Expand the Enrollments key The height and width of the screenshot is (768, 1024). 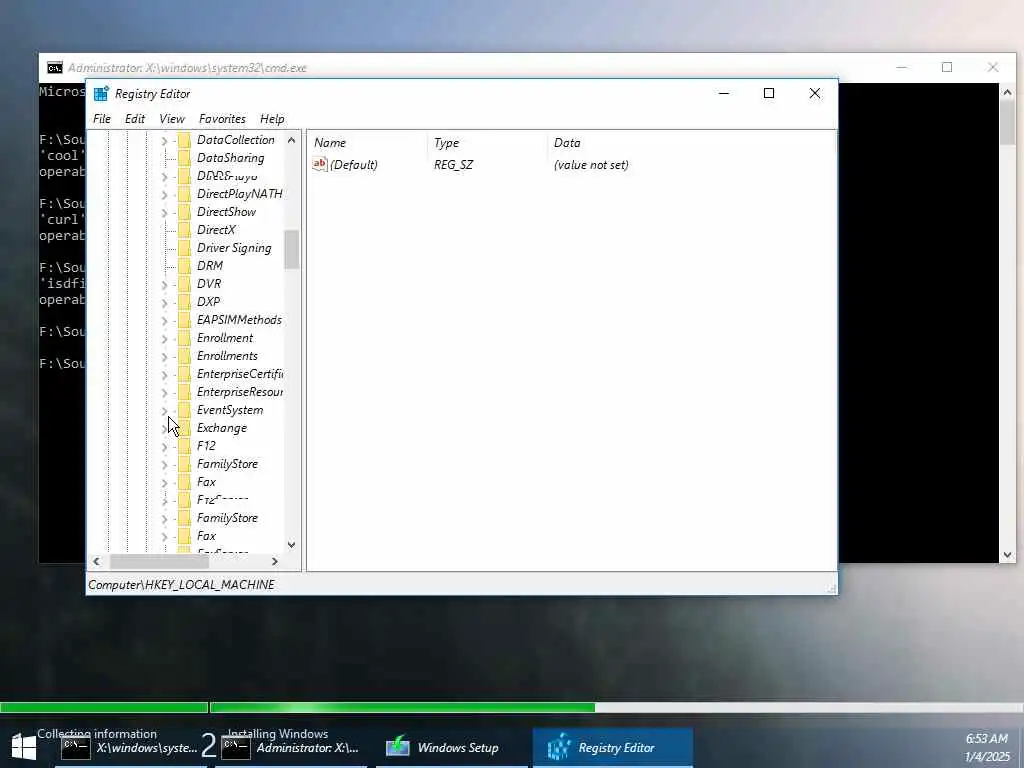pyautogui.click(x=165, y=356)
